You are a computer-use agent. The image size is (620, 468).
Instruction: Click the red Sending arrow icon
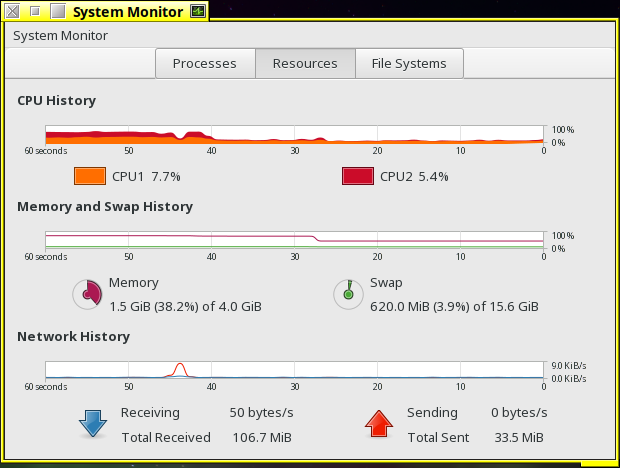click(x=379, y=423)
